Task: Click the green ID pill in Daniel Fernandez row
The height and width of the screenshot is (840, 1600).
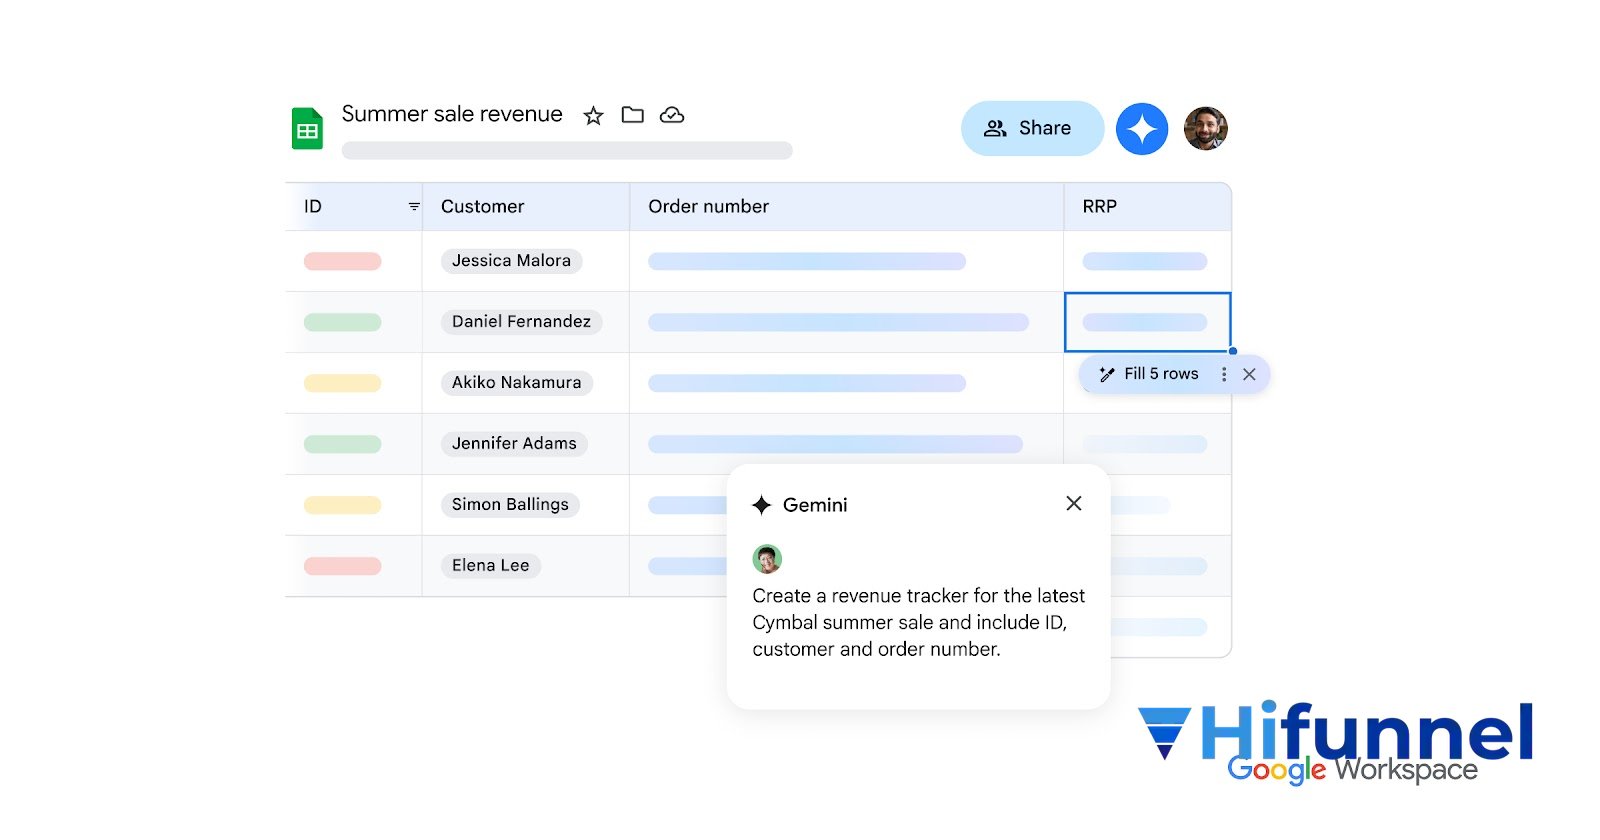Action: [343, 322]
